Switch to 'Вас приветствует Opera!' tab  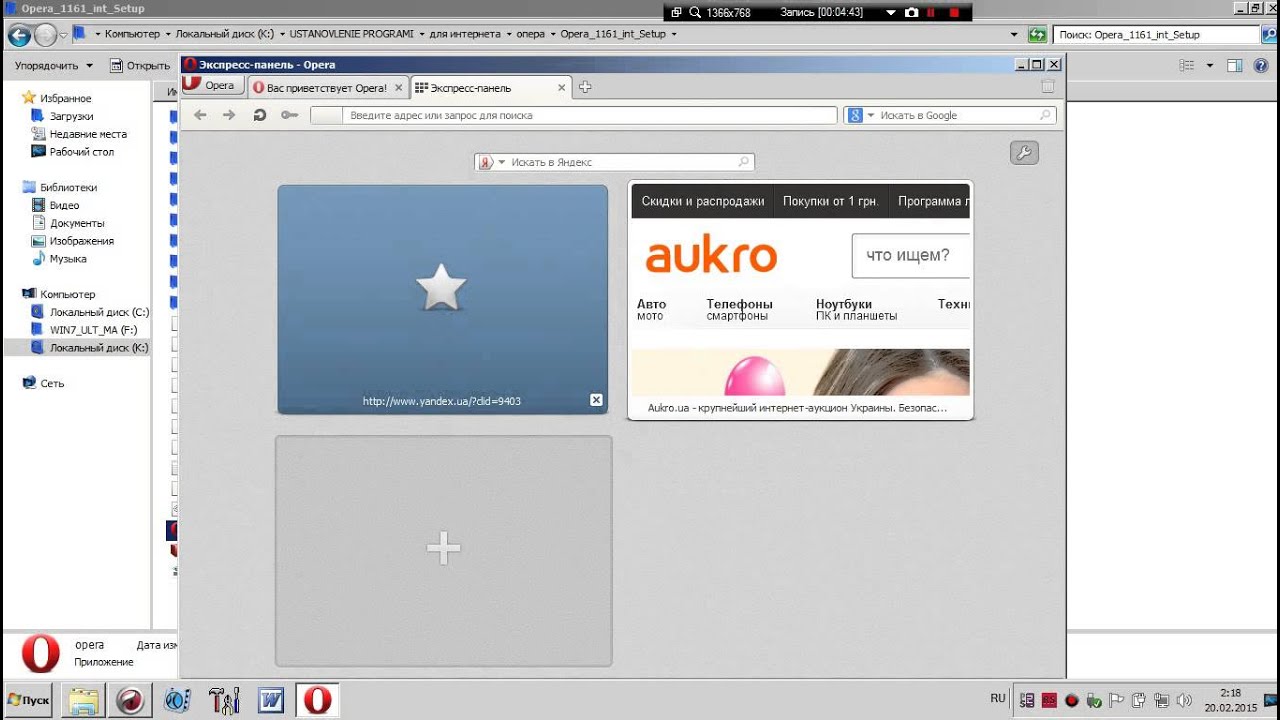coord(327,88)
